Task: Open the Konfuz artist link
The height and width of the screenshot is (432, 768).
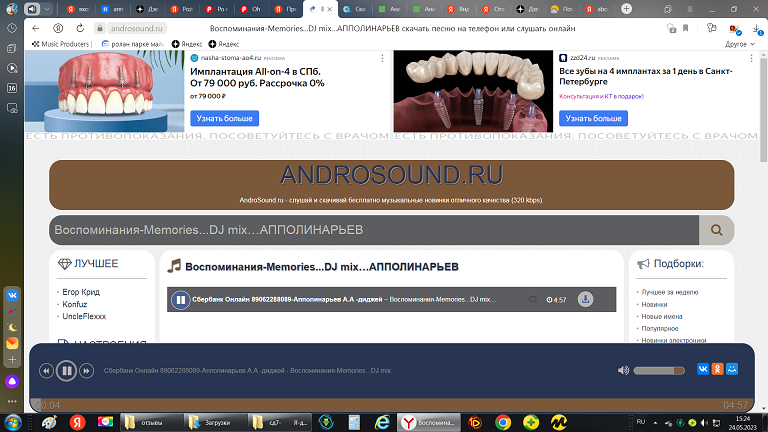Action: click(x=74, y=304)
